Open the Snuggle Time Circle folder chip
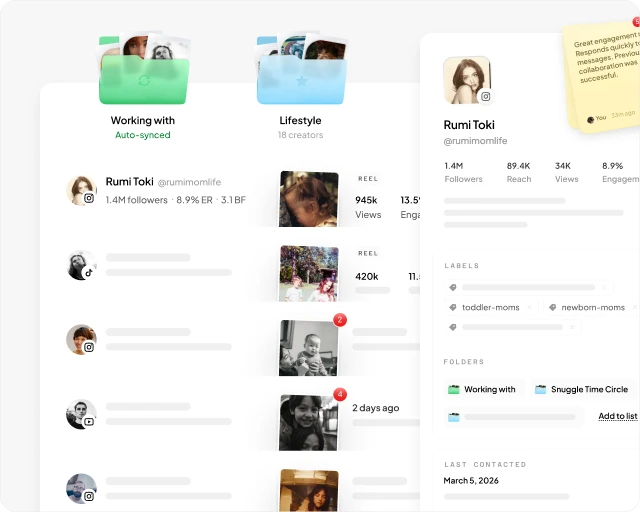Screen dimensions: 640x512 [582, 389]
